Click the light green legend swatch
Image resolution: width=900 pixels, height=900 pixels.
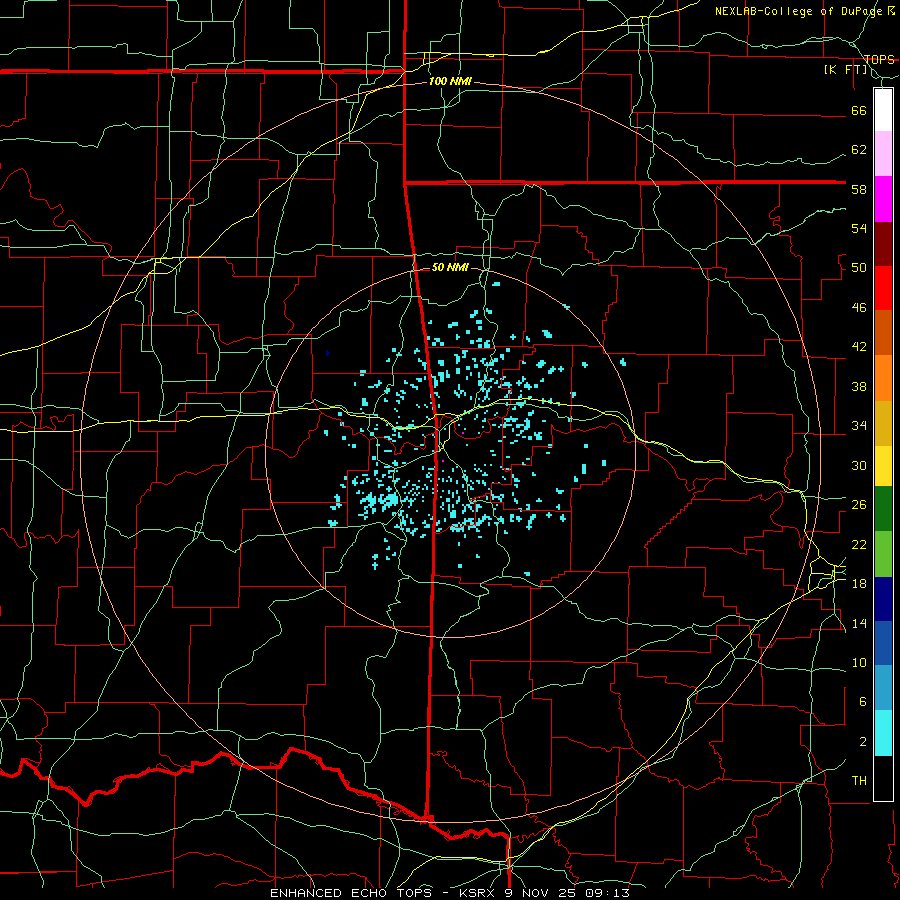pyautogui.click(x=883, y=554)
